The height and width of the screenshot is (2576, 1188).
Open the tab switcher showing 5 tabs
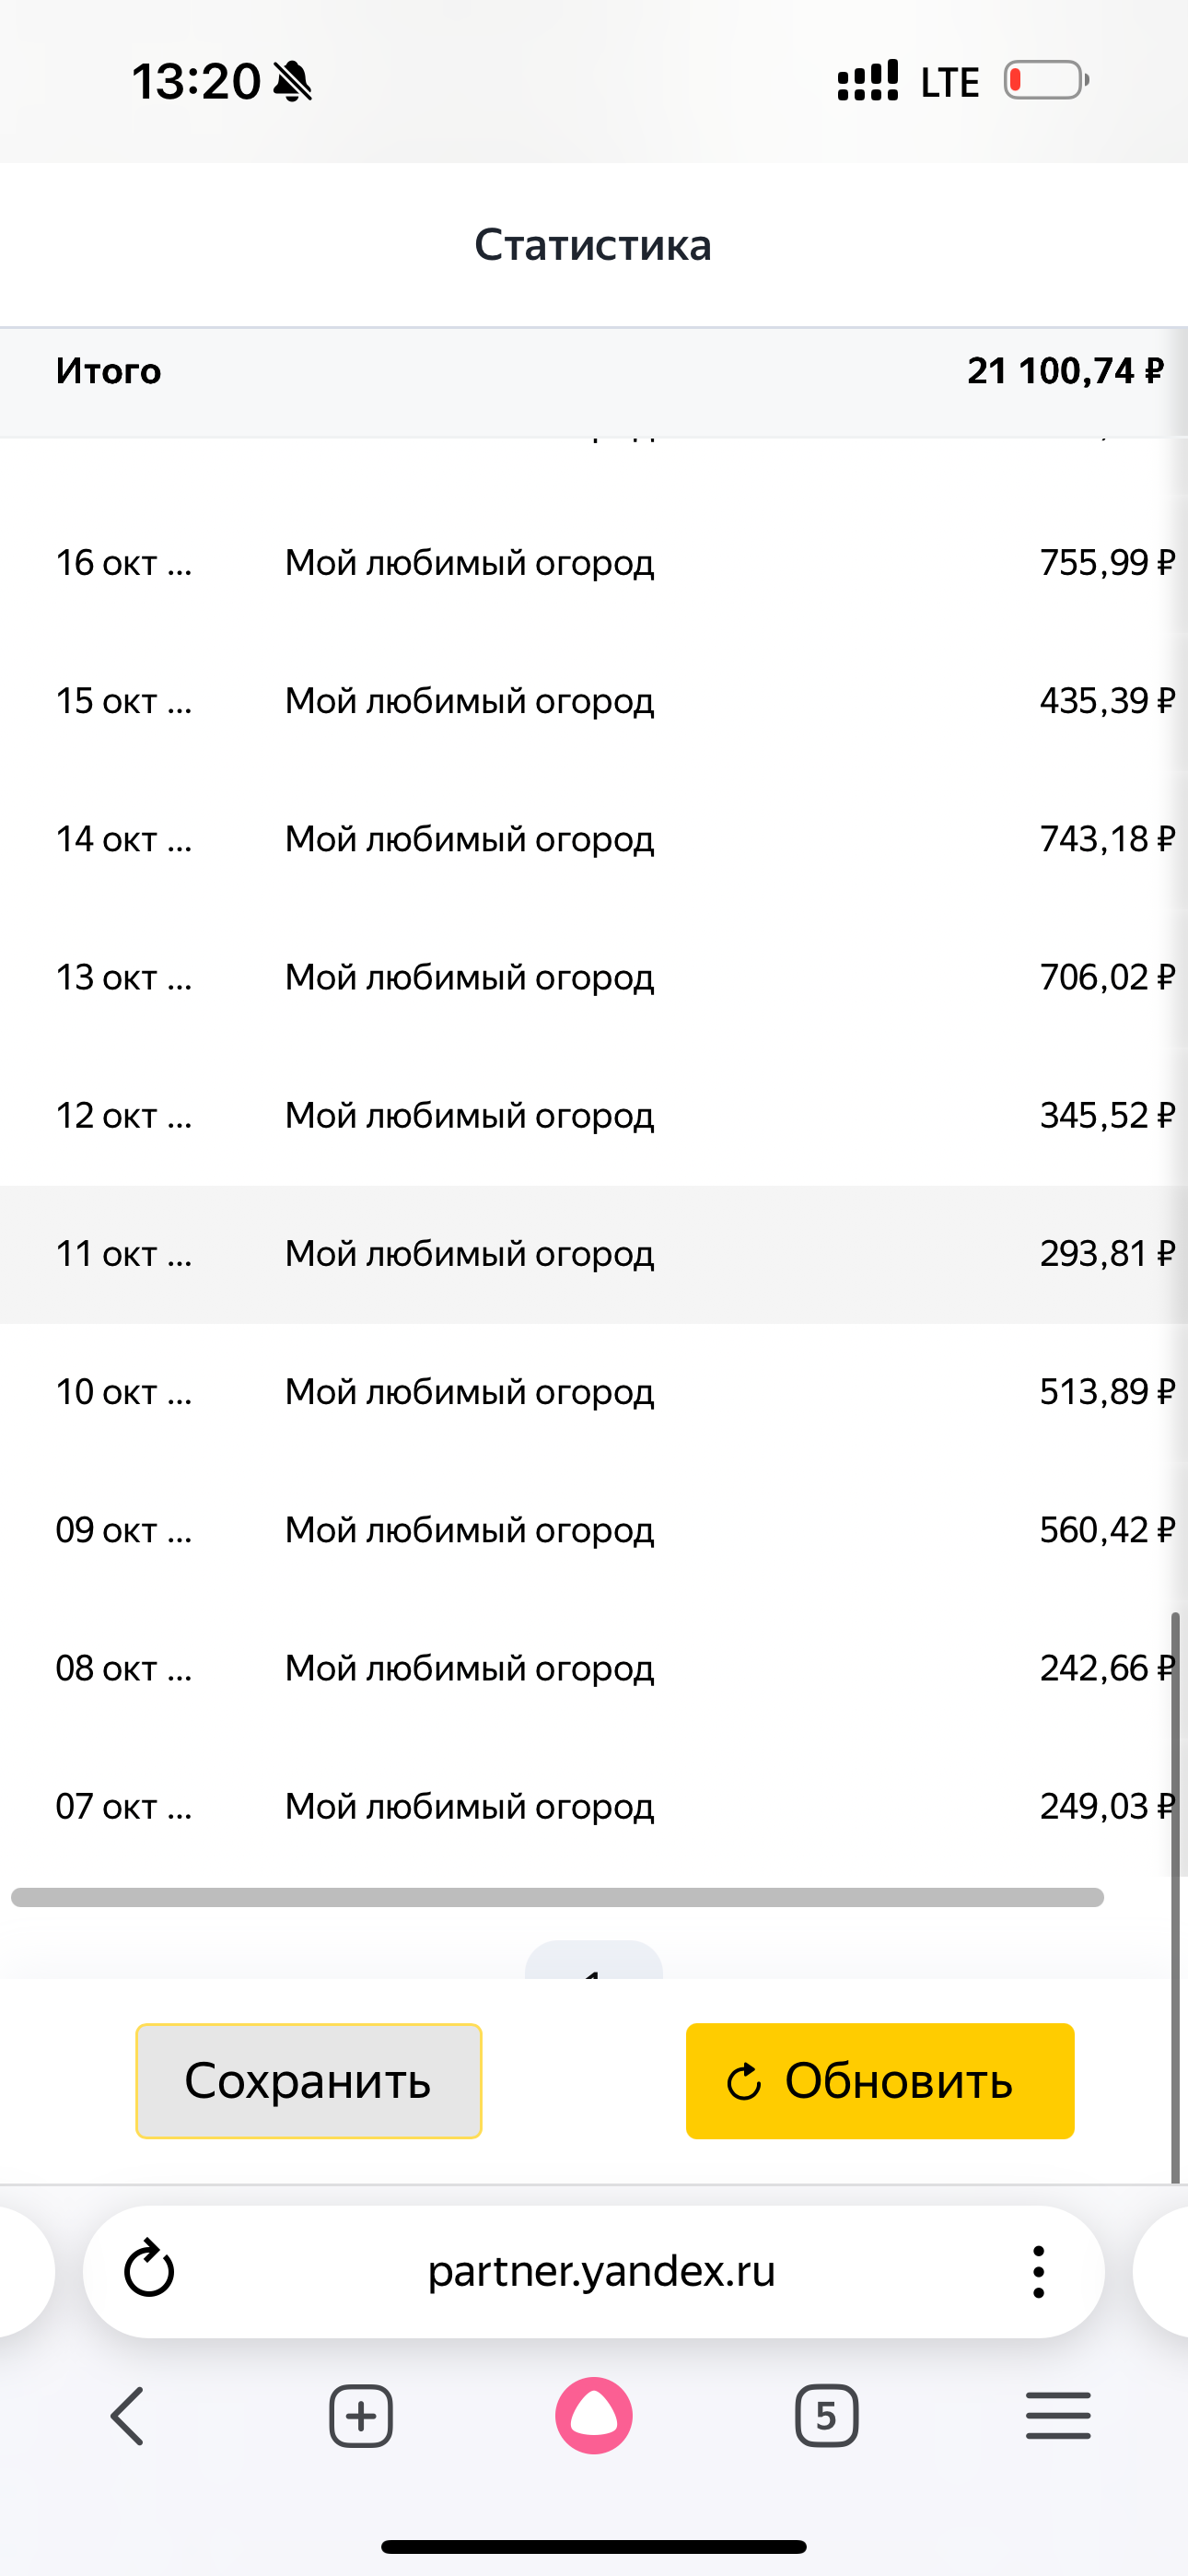pos(826,2416)
